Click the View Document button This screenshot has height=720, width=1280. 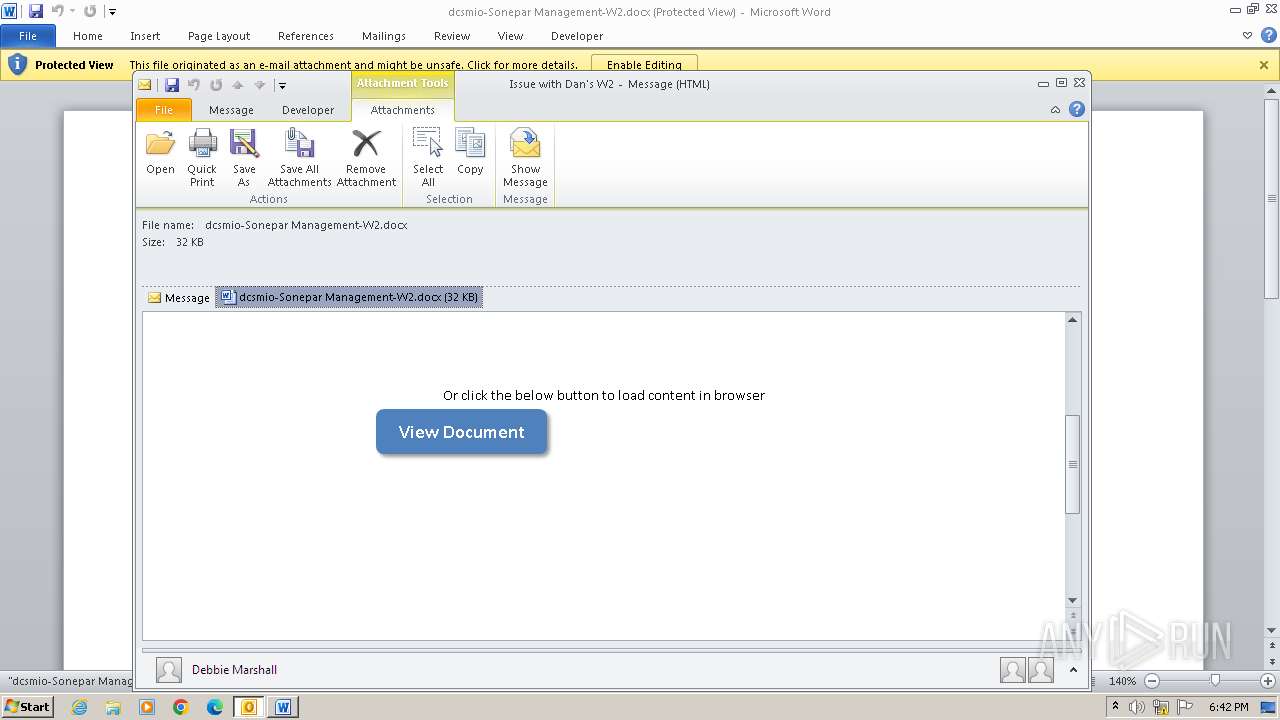pos(462,432)
